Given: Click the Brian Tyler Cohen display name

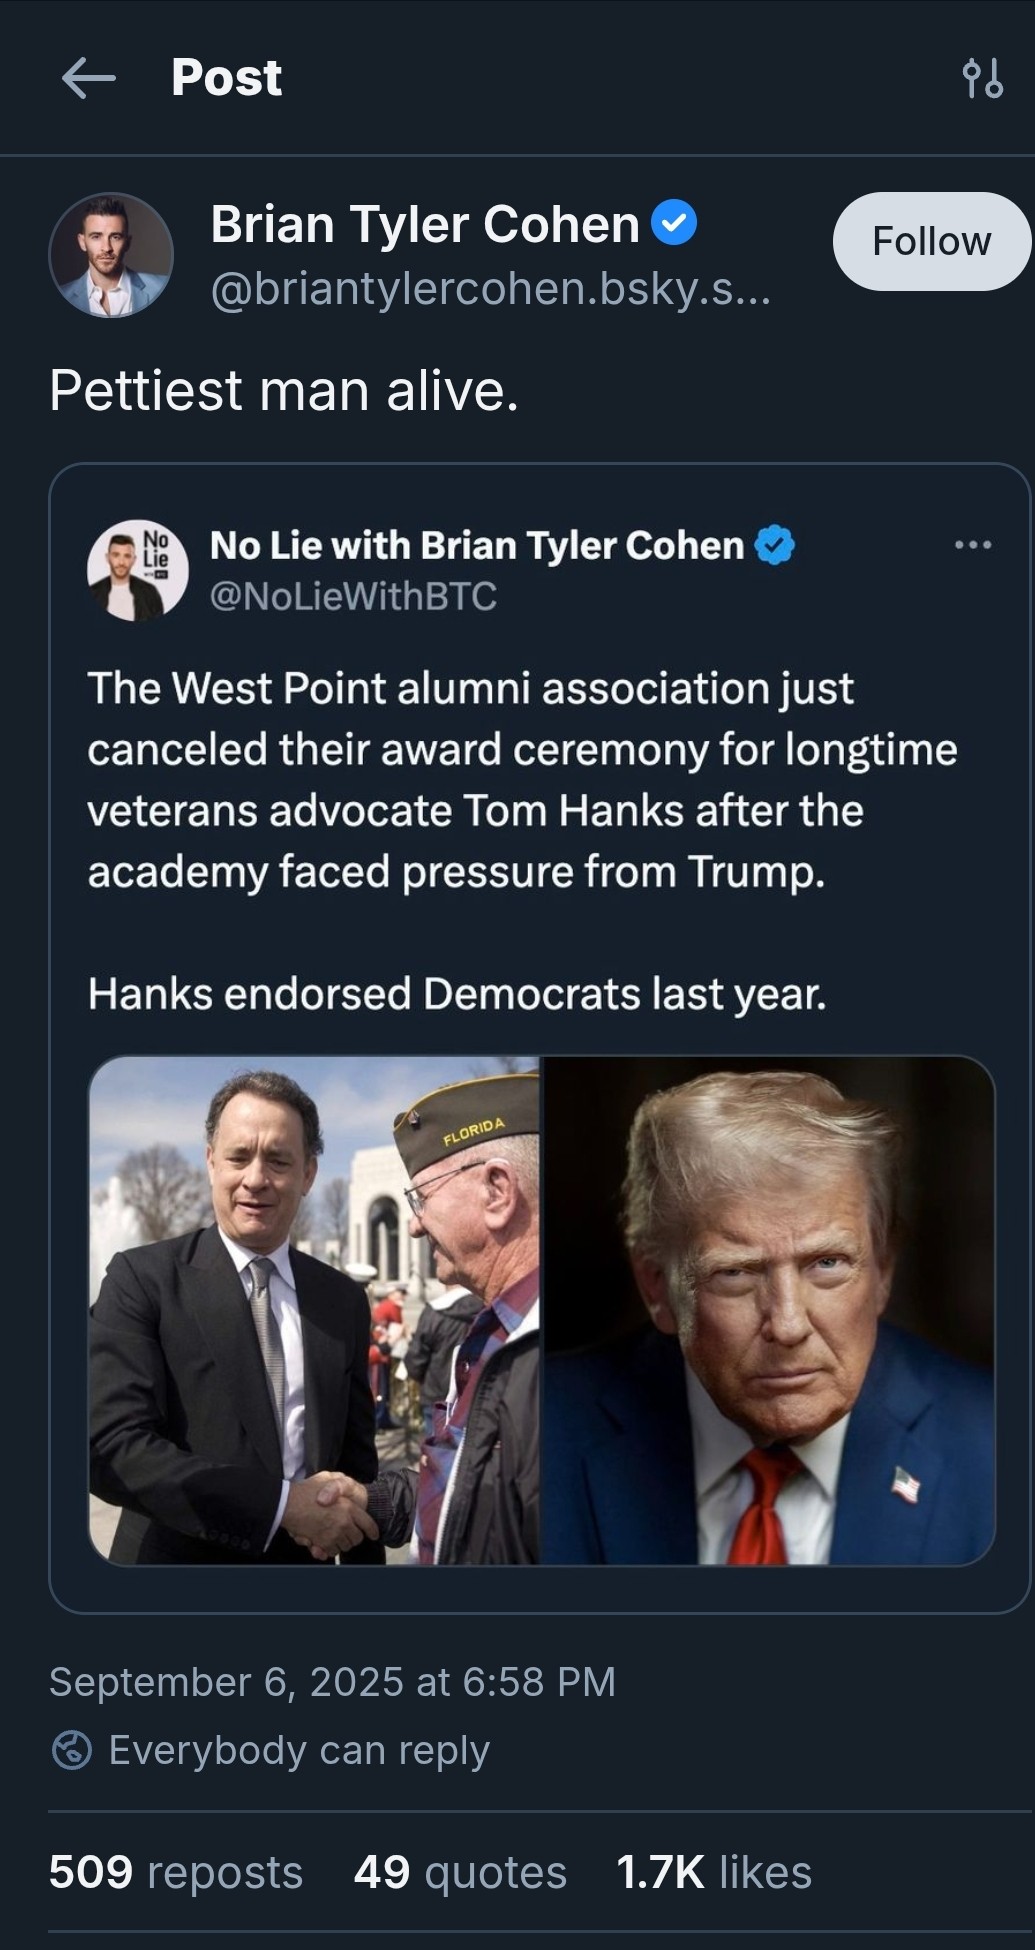Looking at the screenshot, I should click(x=425, y=224).
